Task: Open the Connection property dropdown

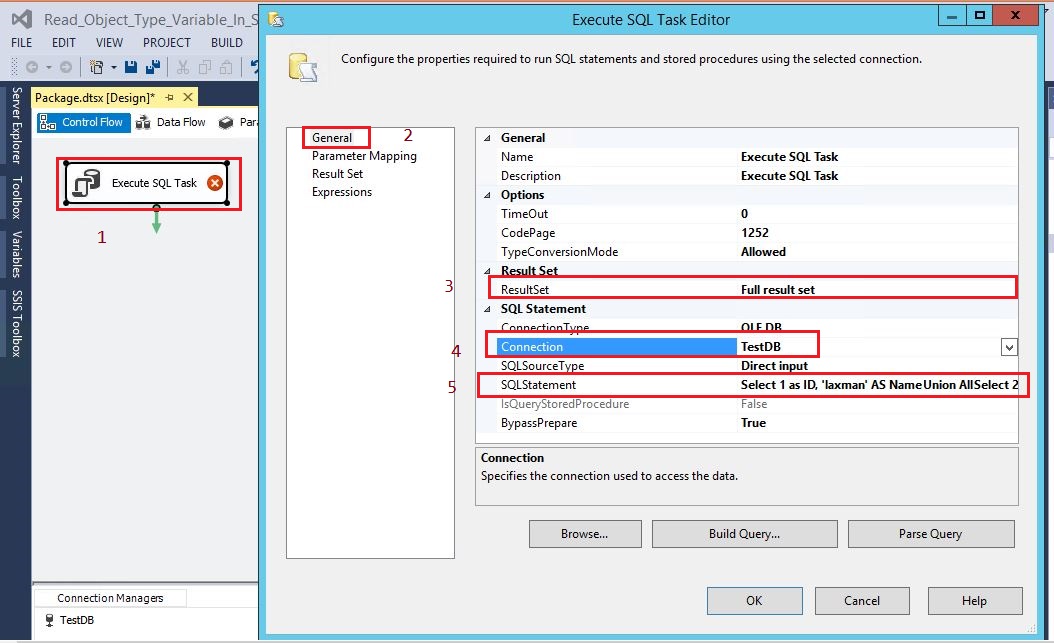Action: [x=1009, y=346]
